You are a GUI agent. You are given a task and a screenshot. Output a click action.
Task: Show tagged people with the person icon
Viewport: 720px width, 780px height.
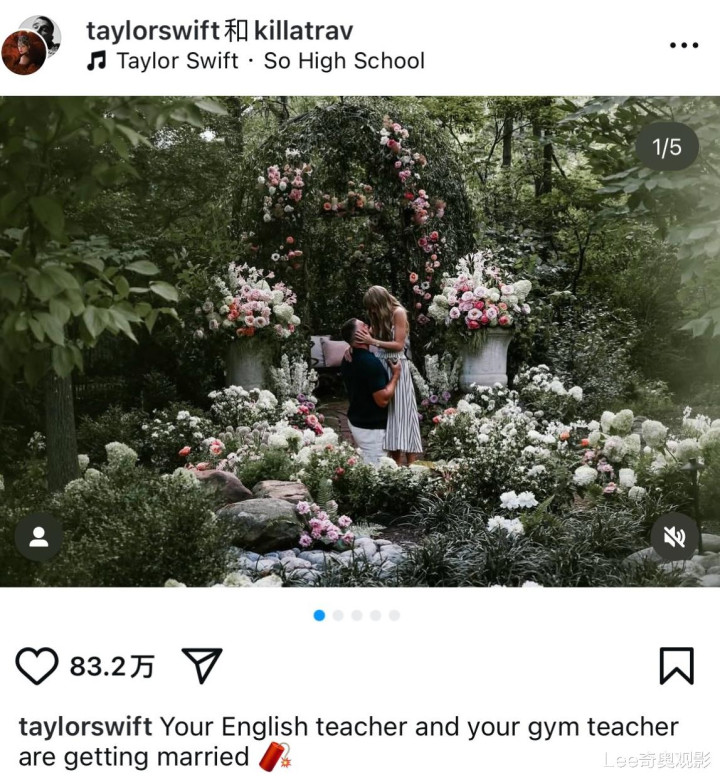click(x=39, y=537)
